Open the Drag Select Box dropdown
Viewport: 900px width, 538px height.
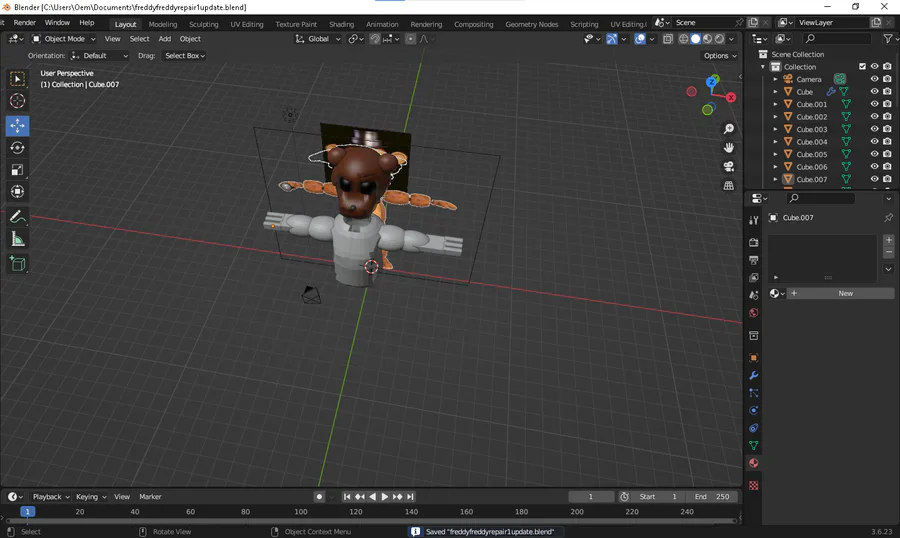[185, 56]
